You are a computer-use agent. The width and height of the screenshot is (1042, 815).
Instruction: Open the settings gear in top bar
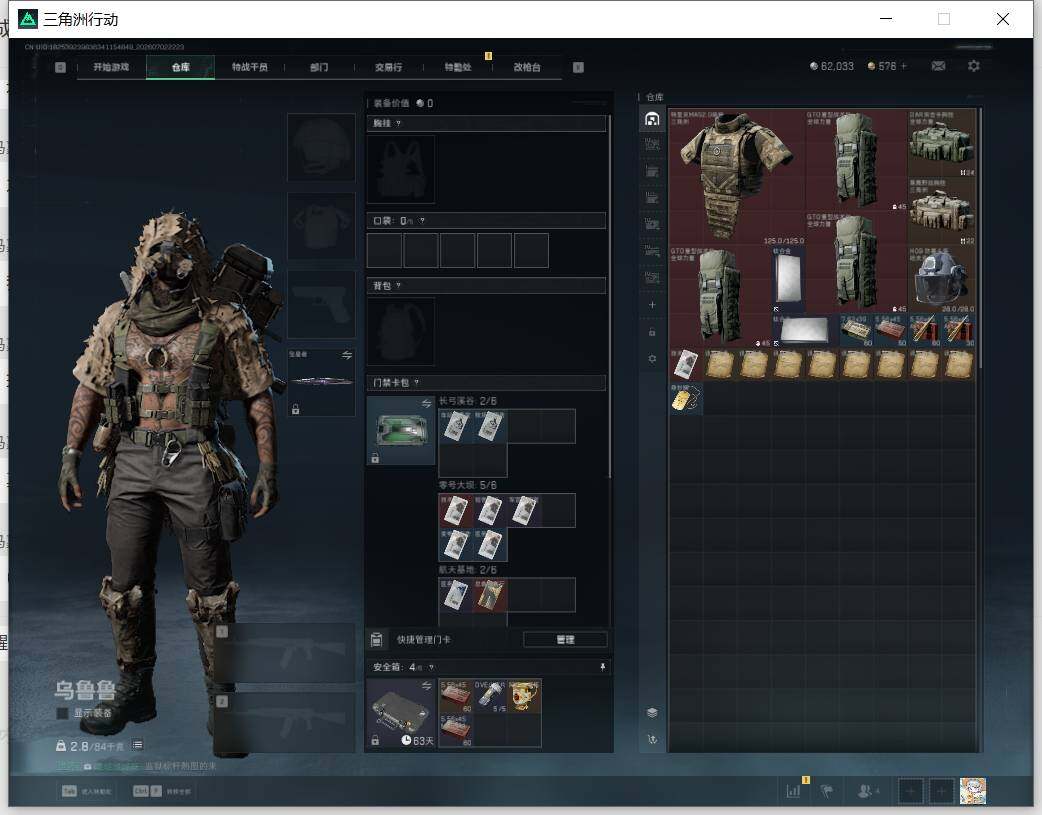(x=974, y=66)
